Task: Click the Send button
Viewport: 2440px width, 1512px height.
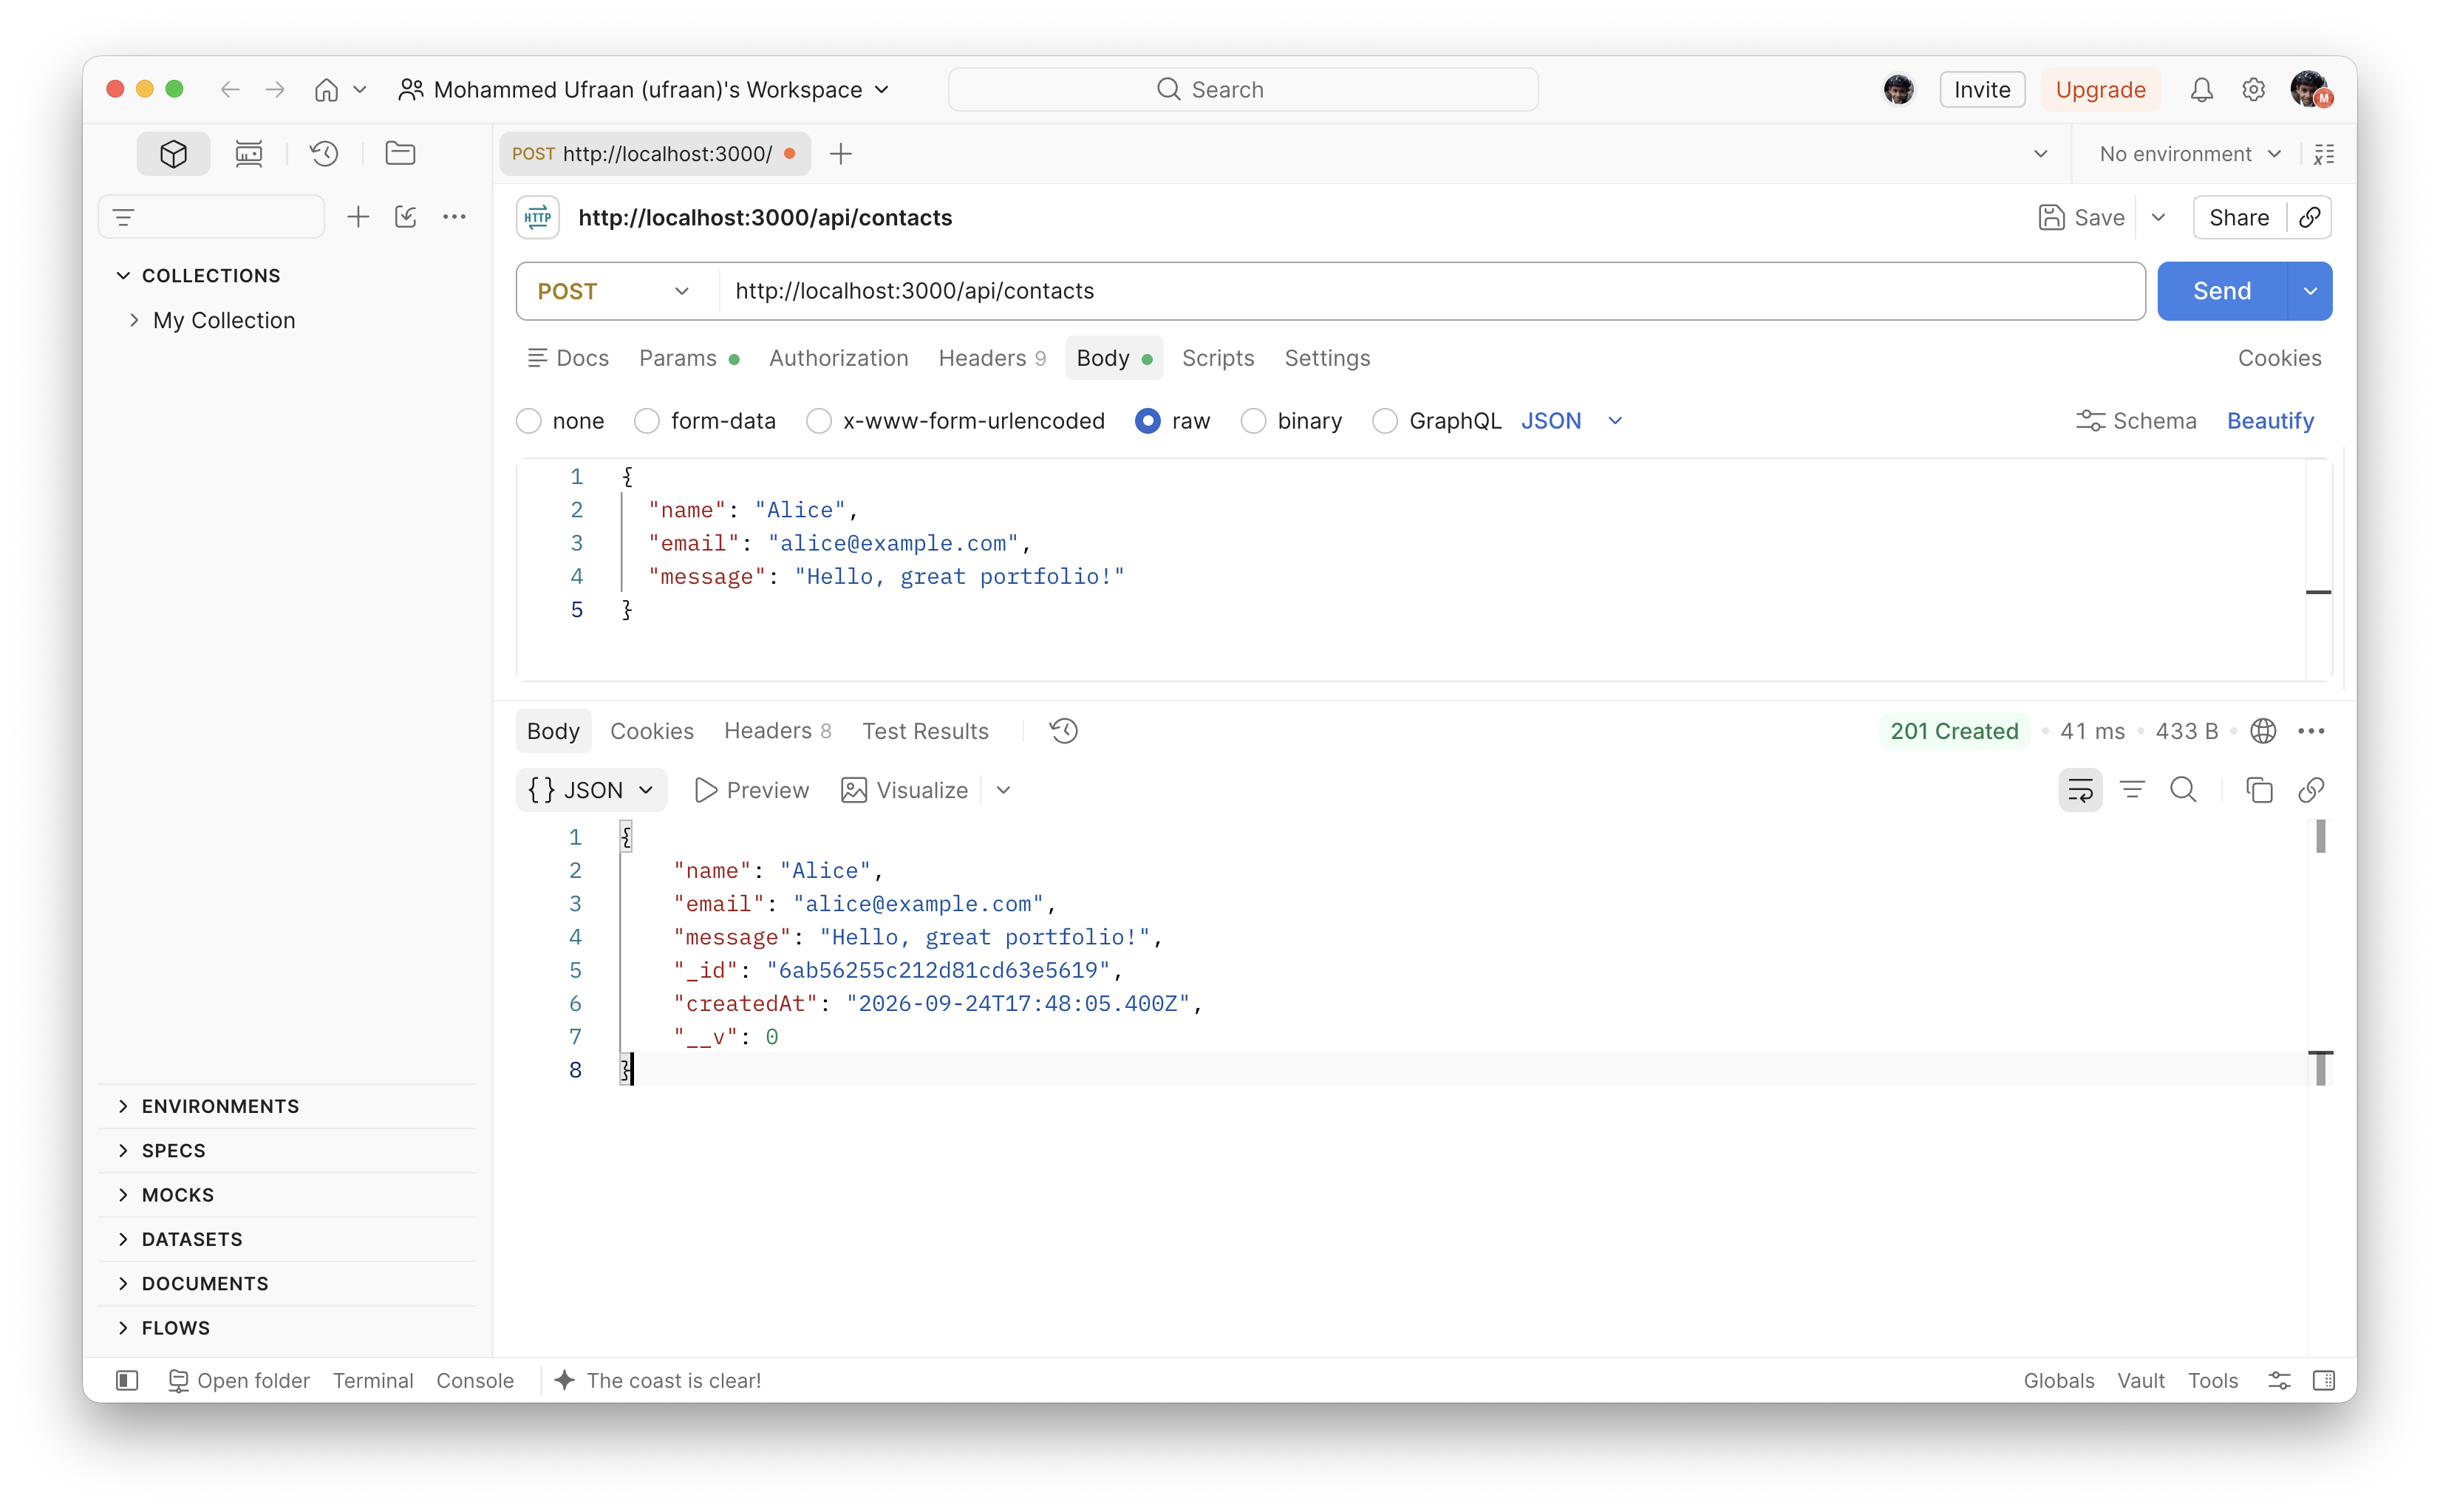Action: point(2221,291)
